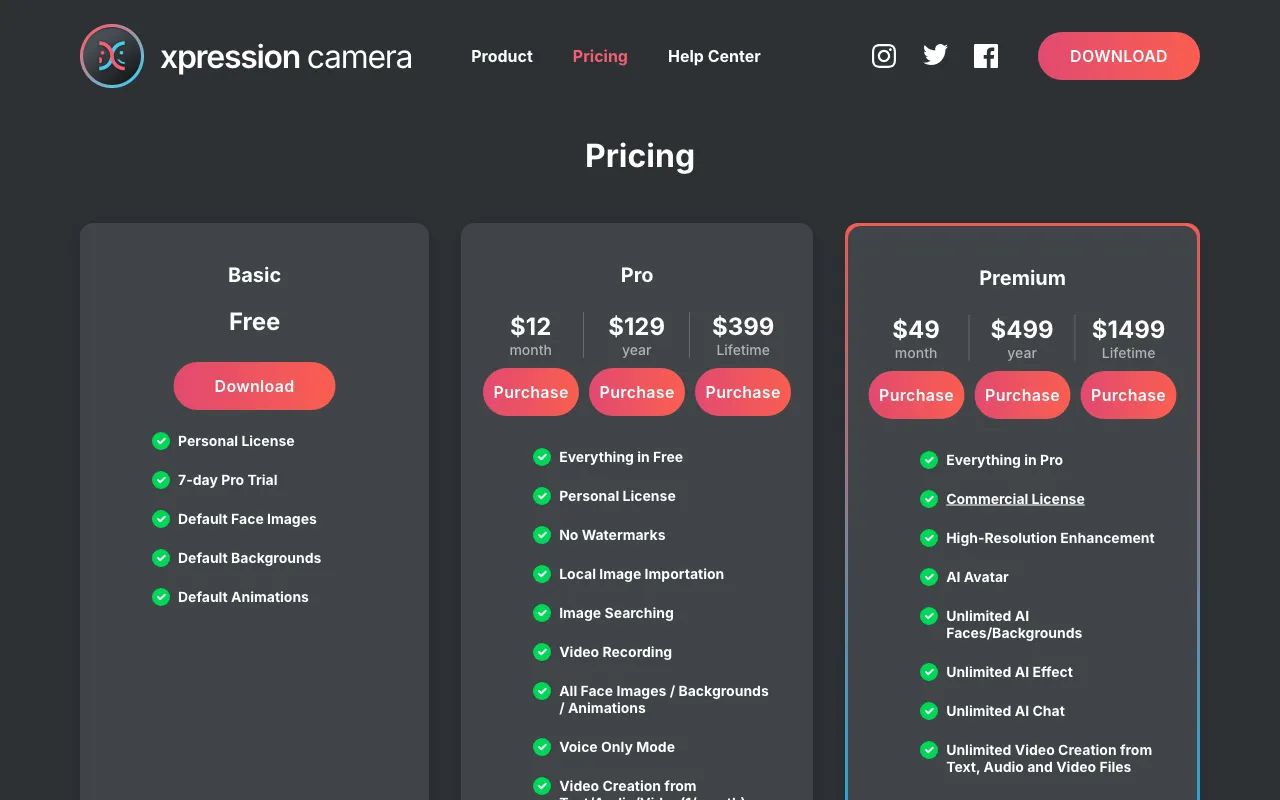1280x800 pixels.
Task: Purchase the Pro $12 monthly plan
Action: click(531, 392)
